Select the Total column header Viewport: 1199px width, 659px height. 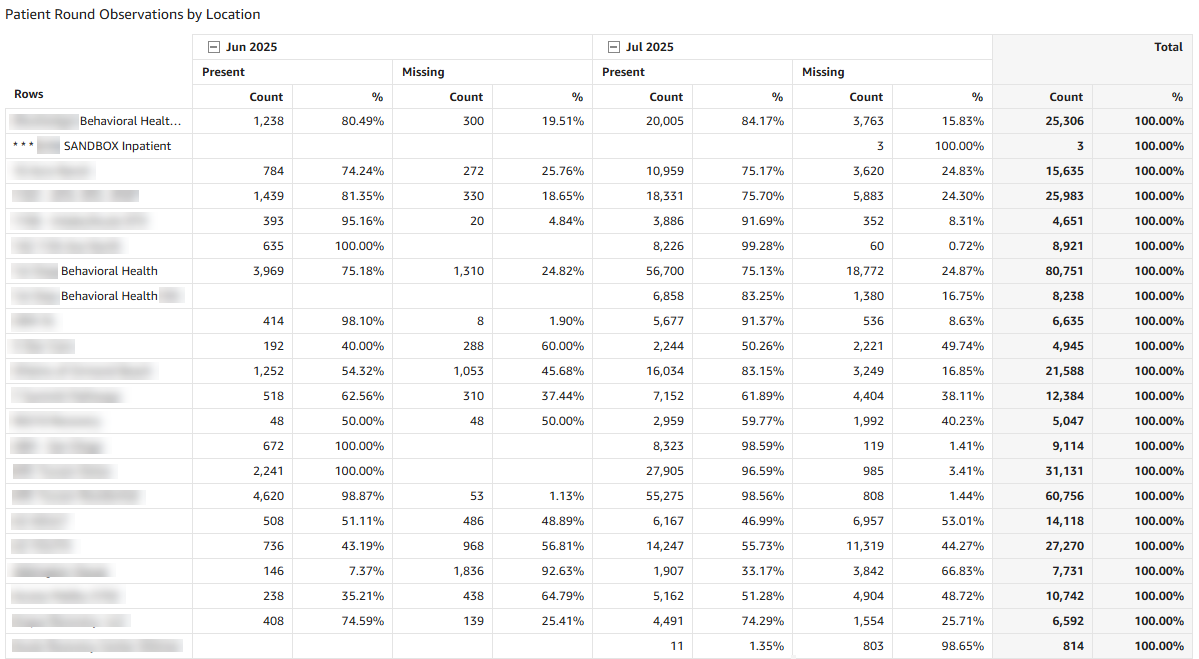(x=1167, y=47)
